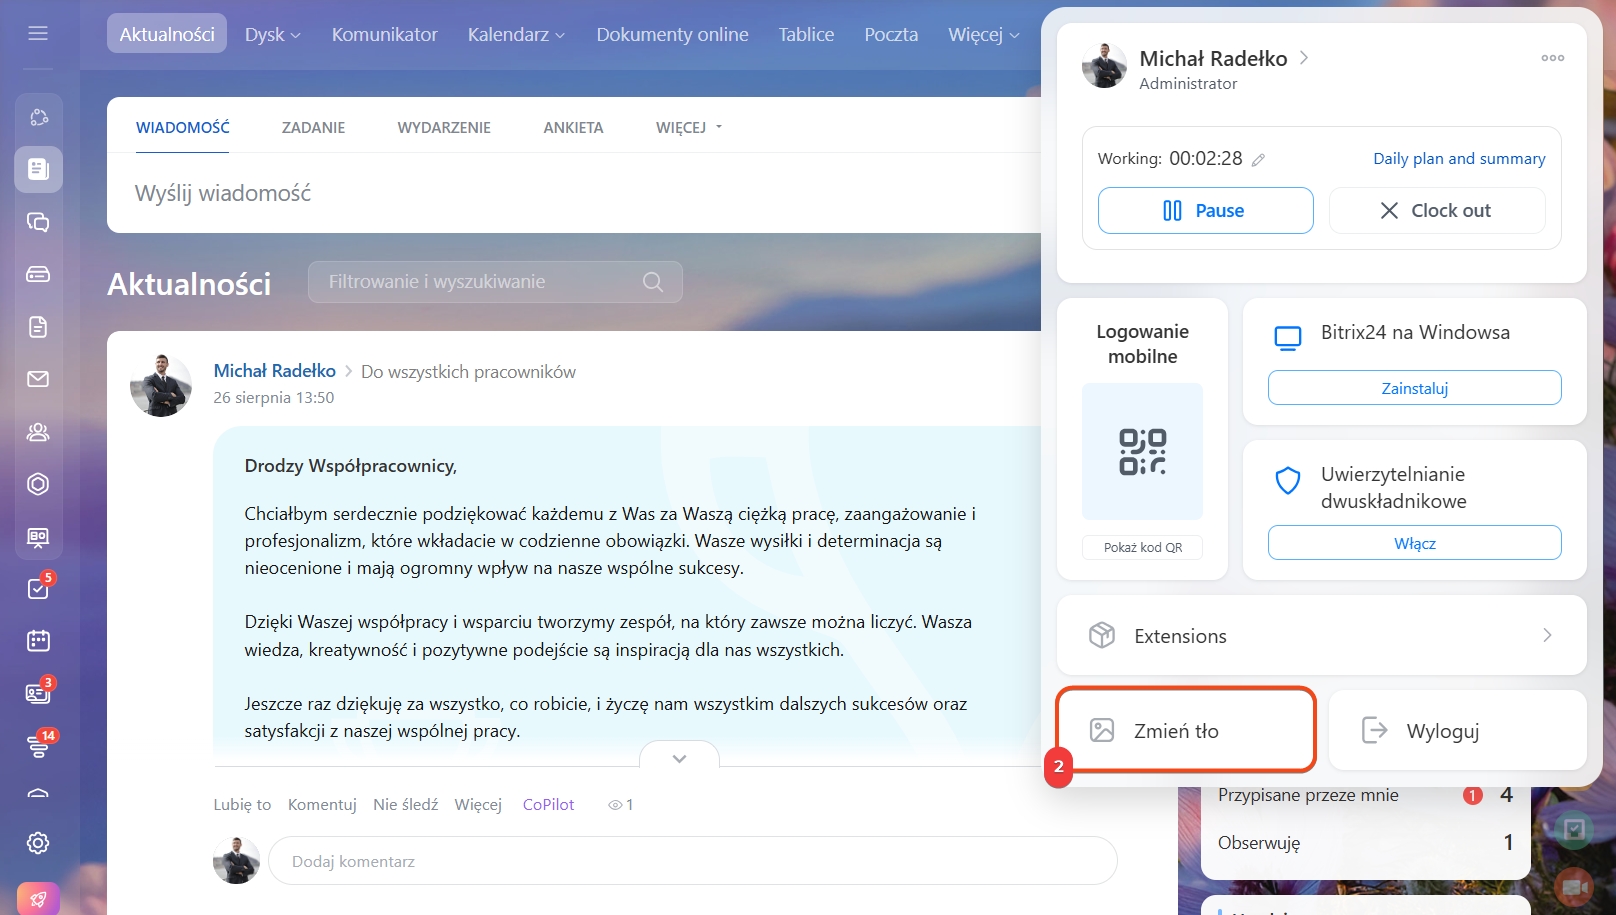Click the Zmień tło button
Screen dimensions: 1616x915
point(1186,731)
